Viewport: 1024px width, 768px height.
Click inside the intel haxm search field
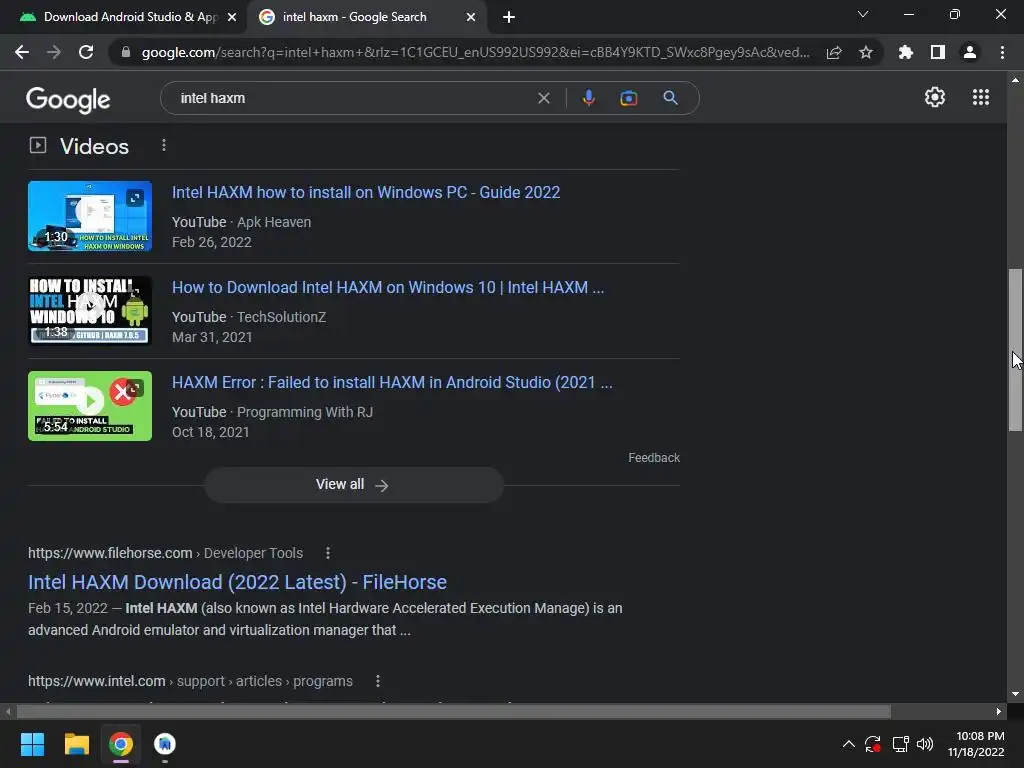353,98
